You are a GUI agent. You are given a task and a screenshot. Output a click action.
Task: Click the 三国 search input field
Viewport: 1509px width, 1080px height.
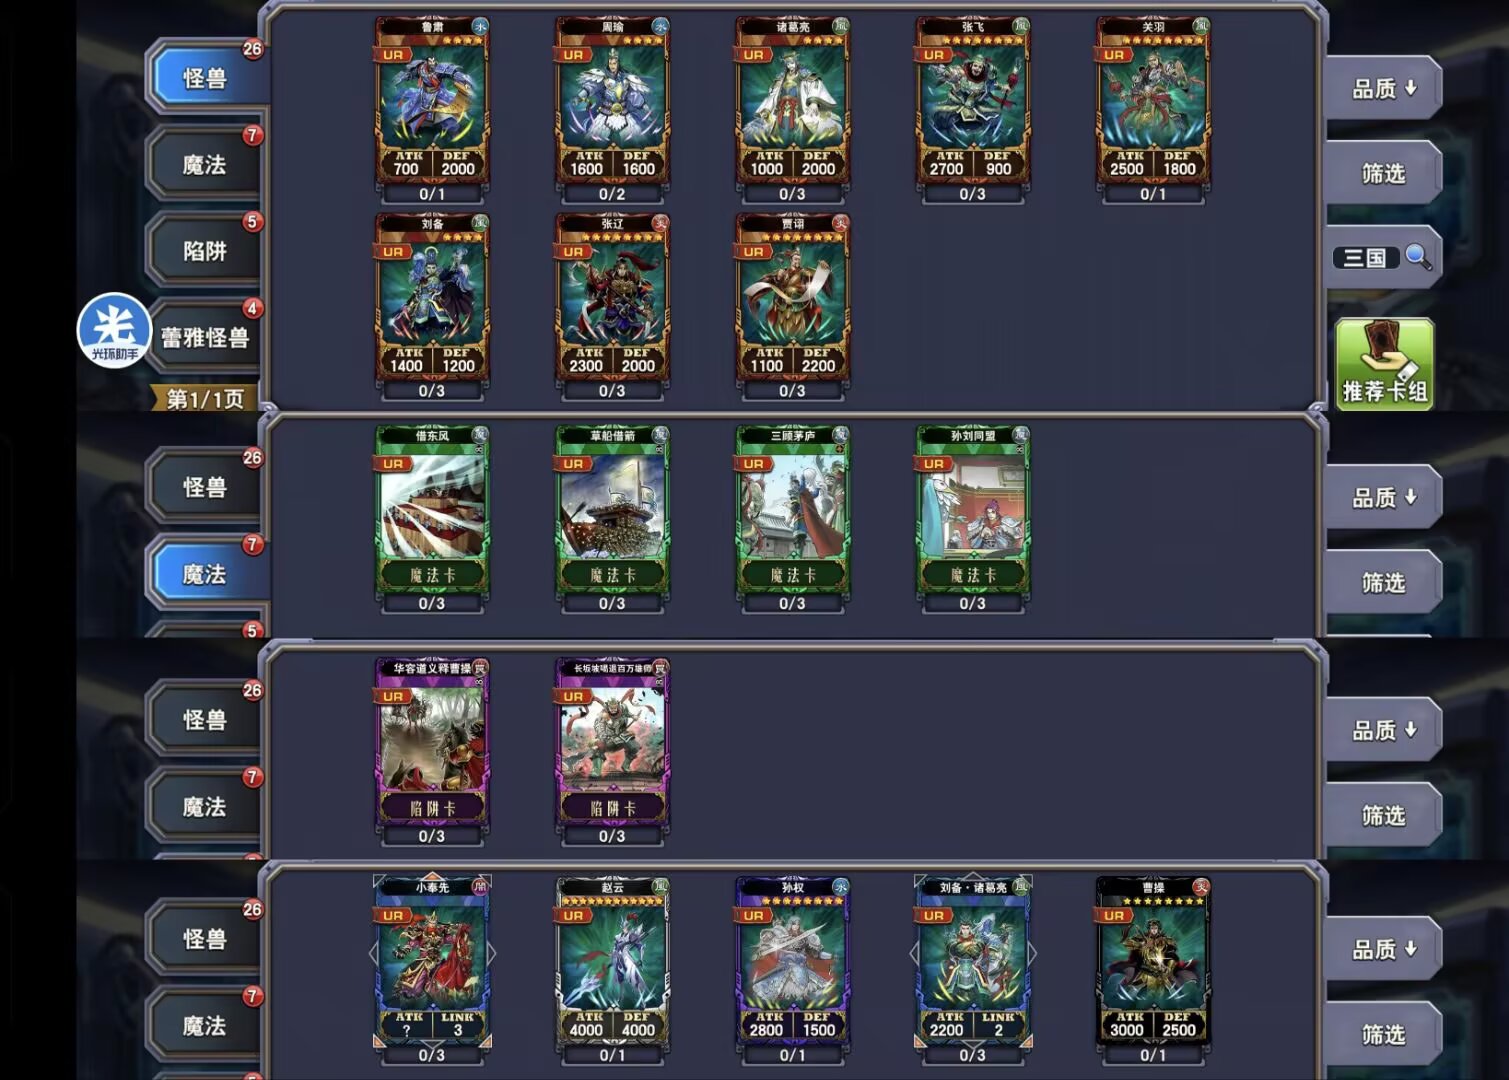1365,258
